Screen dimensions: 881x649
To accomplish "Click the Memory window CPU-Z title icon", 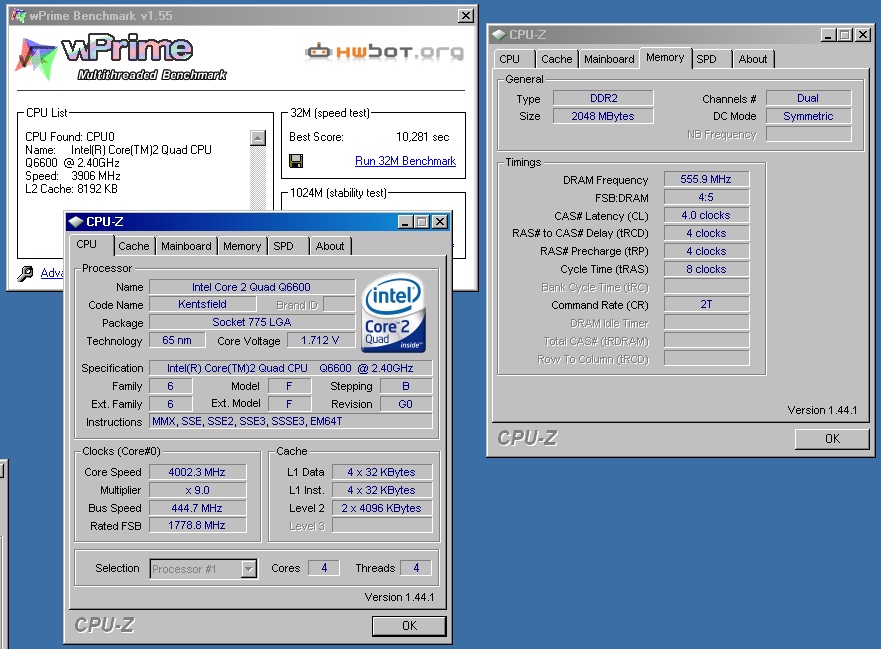I will [499, 35].
